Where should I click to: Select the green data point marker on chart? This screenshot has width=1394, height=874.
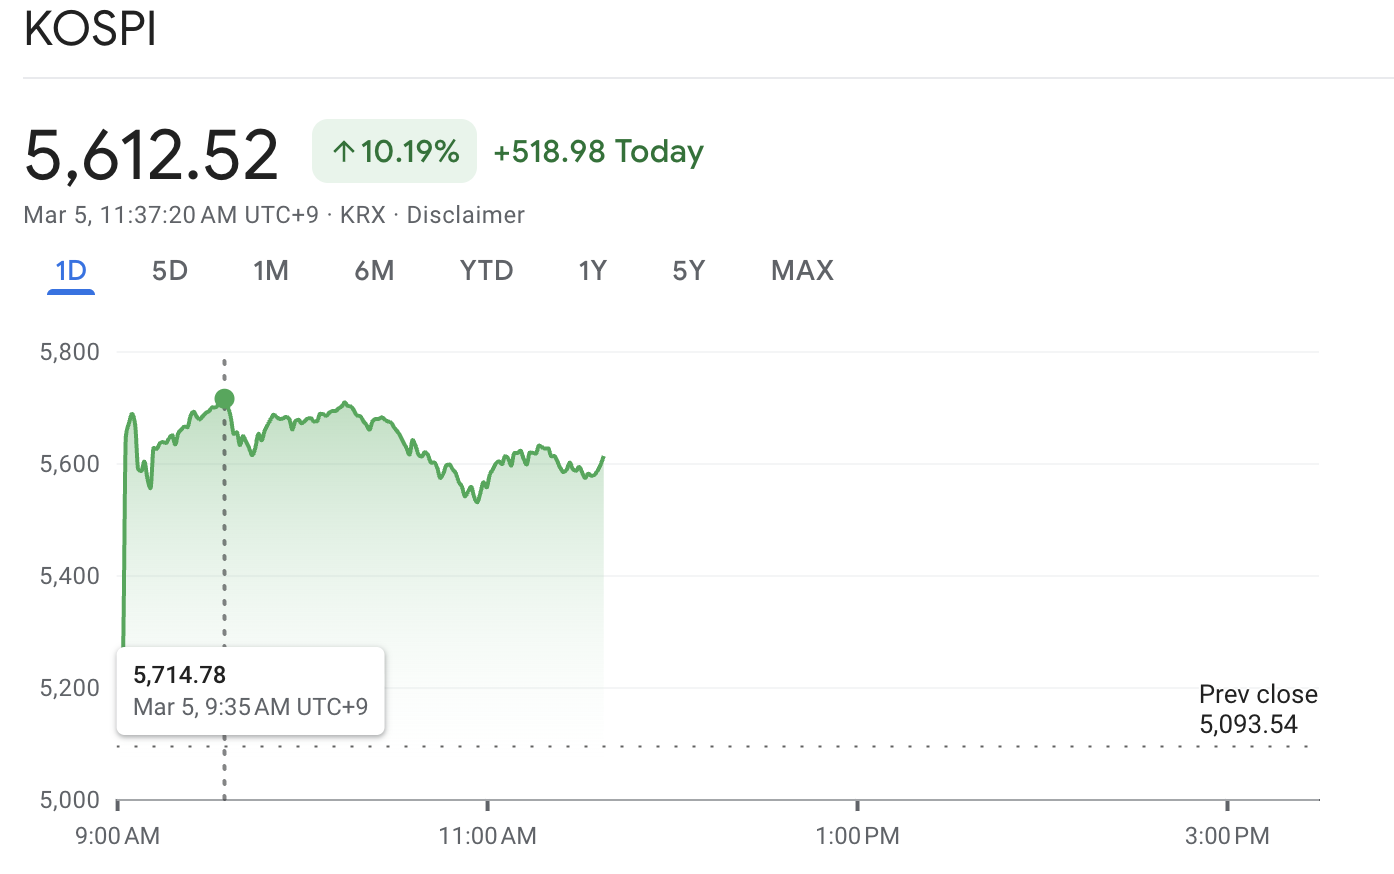point(224,398)
